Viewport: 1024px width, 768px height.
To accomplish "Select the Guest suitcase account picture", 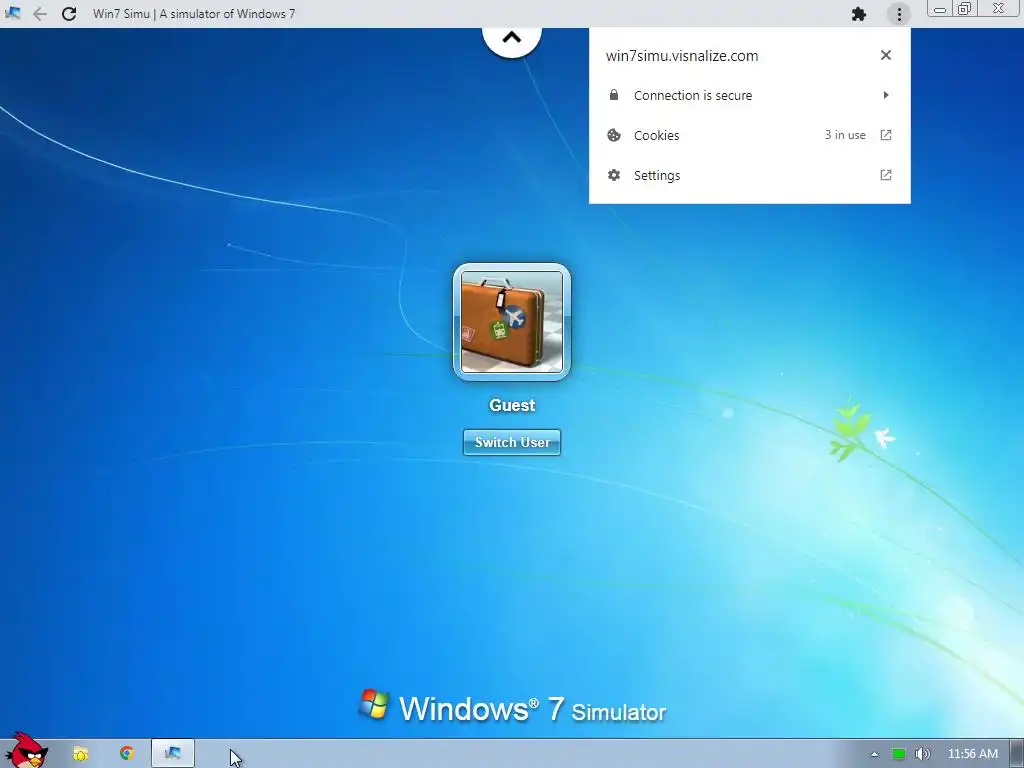I will point(512,322).
